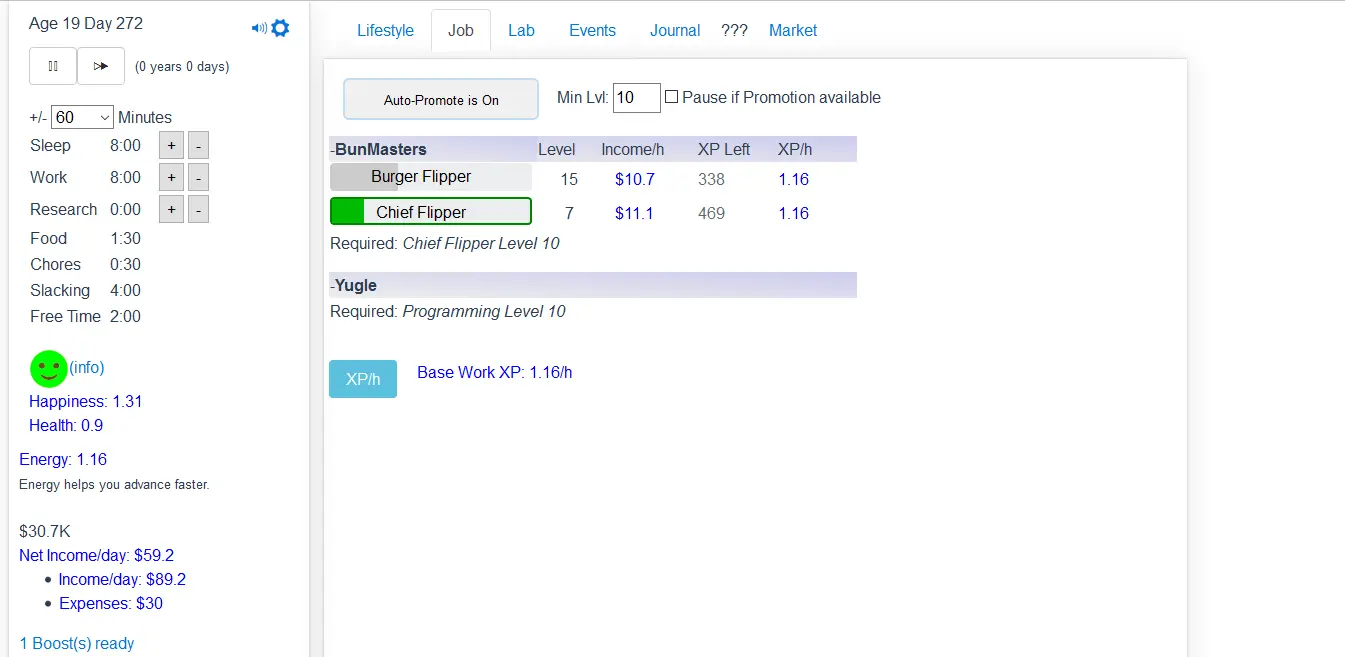1345x657 pixels.
Task: Go to the Events tab
Action: point(592,30)
